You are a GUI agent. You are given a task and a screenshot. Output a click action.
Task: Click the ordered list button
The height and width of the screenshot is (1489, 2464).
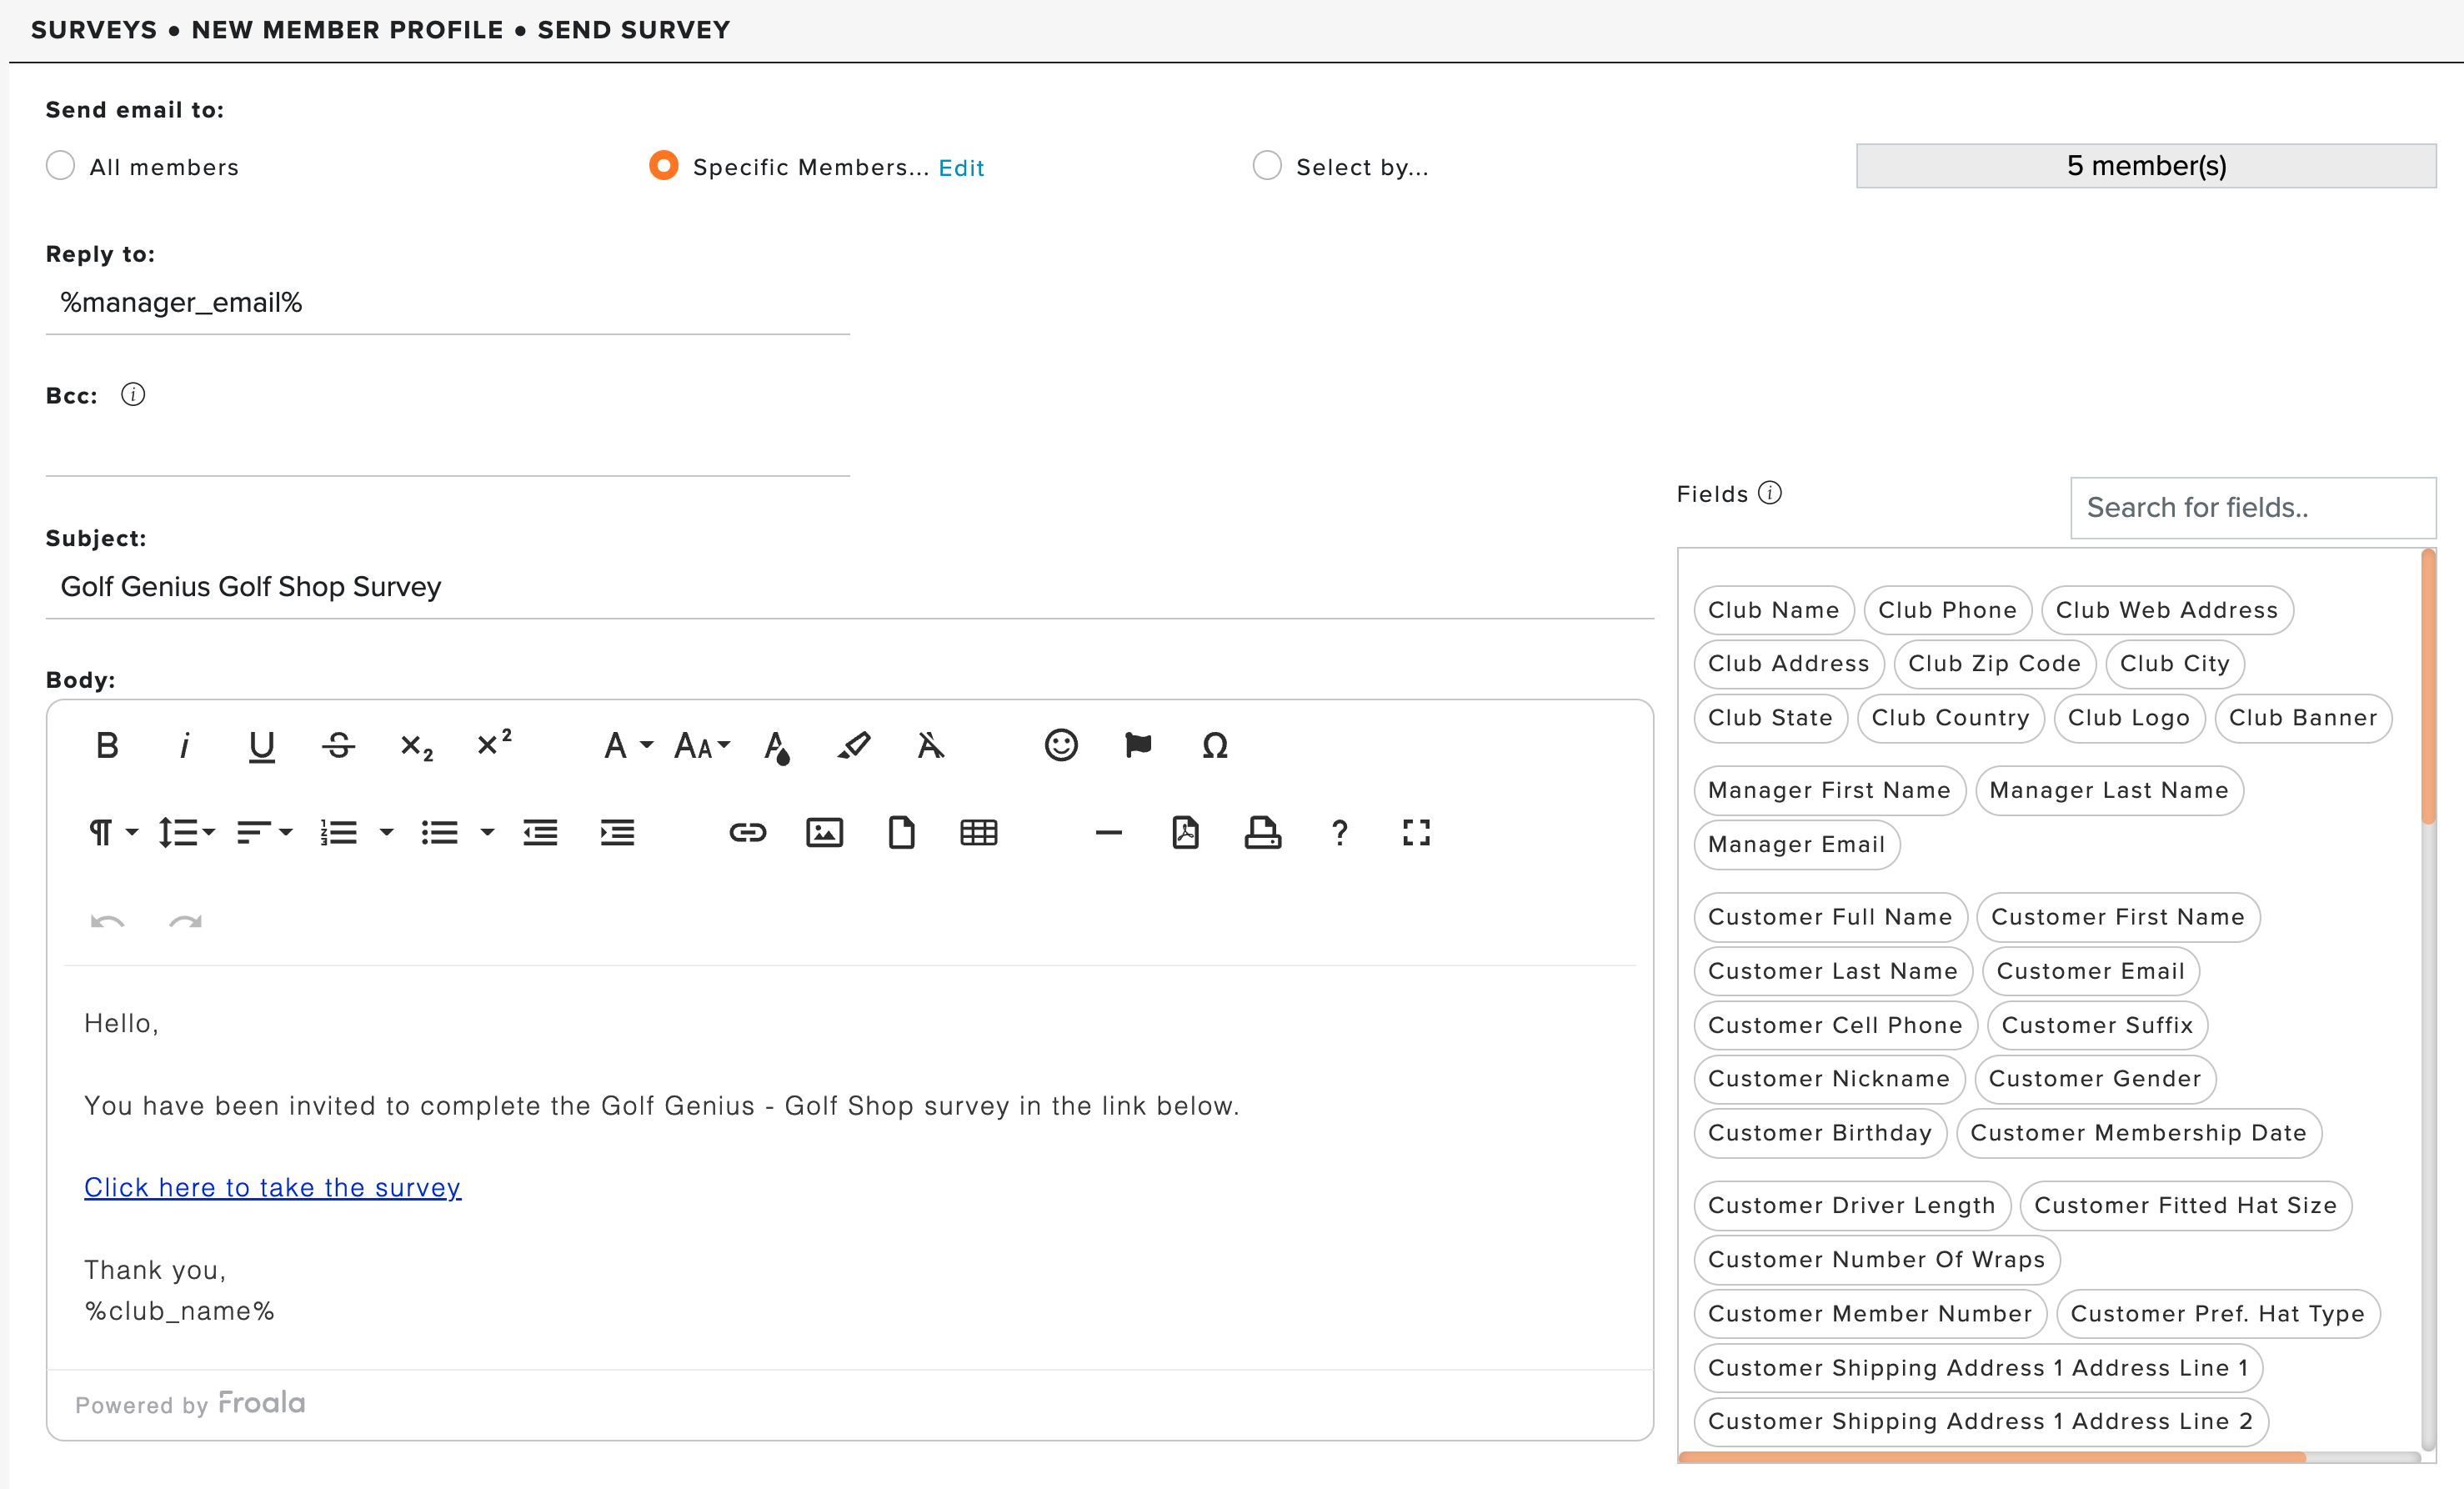[339, 833]
